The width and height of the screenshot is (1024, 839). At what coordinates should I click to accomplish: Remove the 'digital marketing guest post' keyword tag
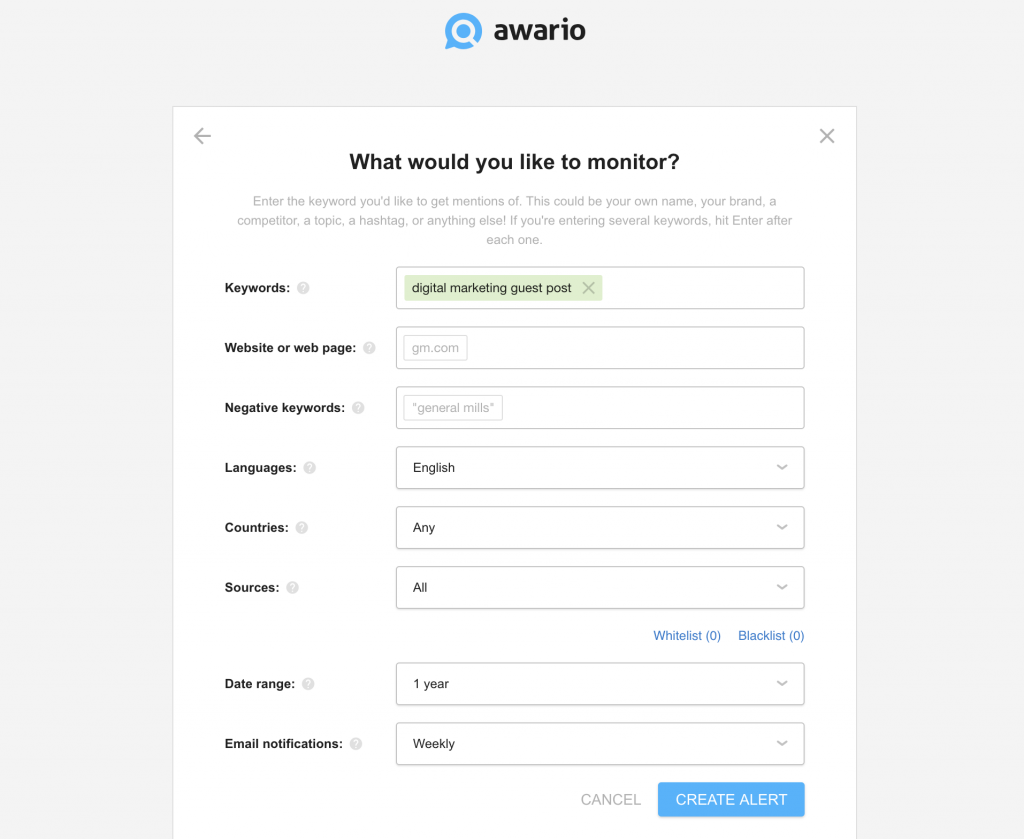point(589,288)
